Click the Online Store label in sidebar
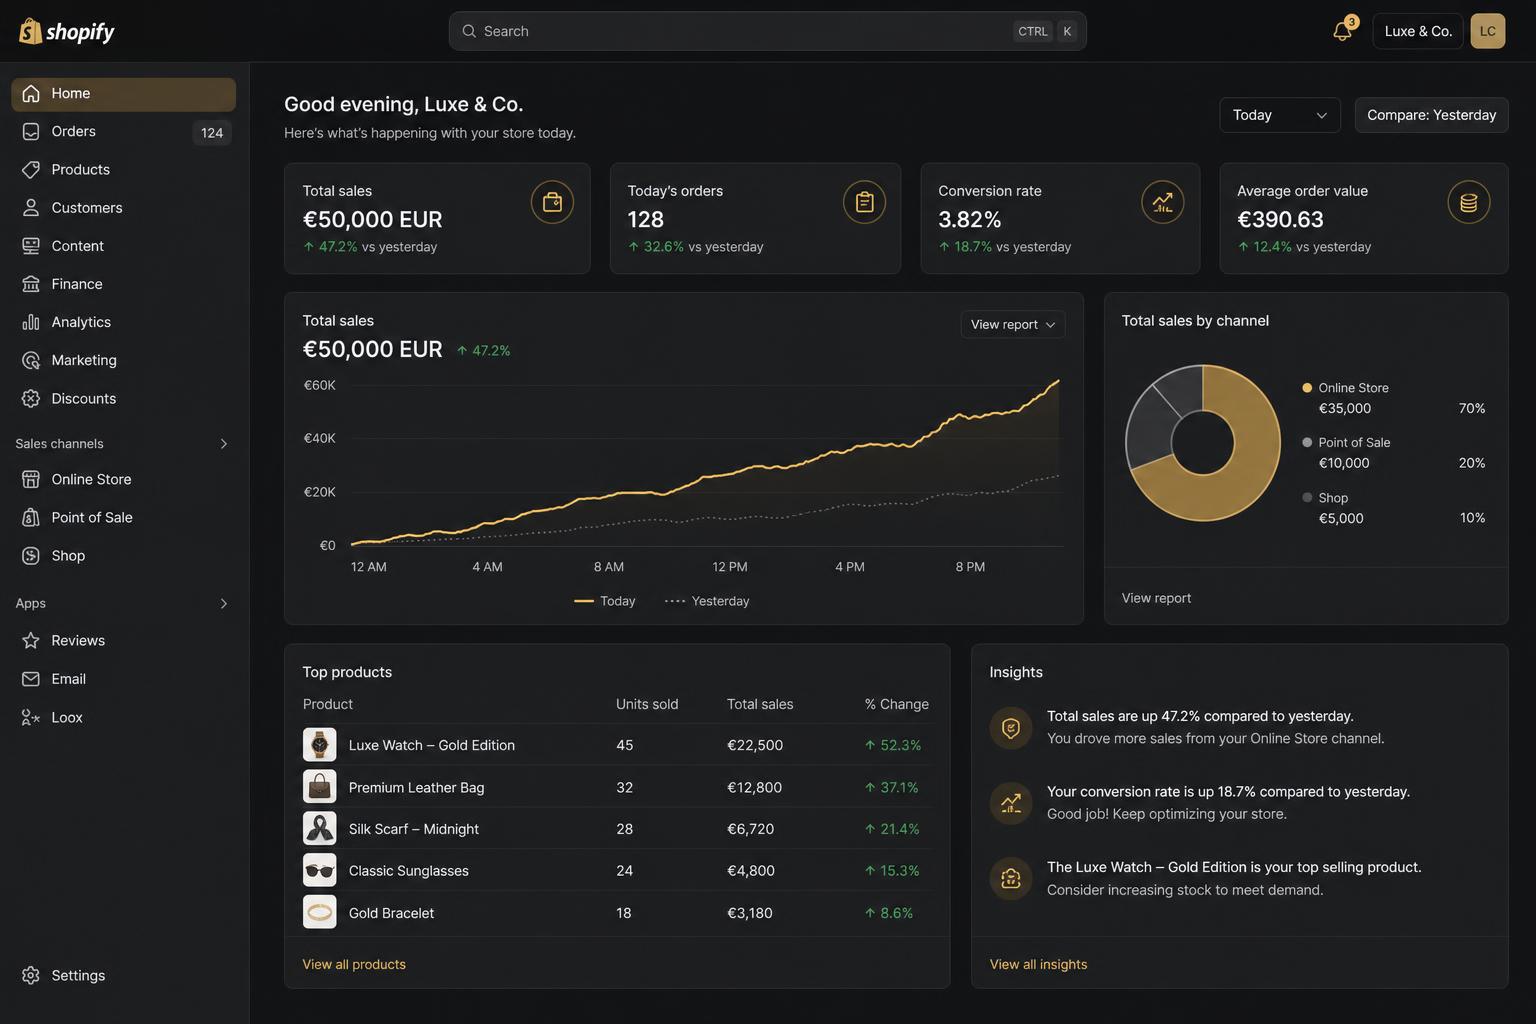The width and height of the screenshot is (1536, 1024). pos(91,479)
